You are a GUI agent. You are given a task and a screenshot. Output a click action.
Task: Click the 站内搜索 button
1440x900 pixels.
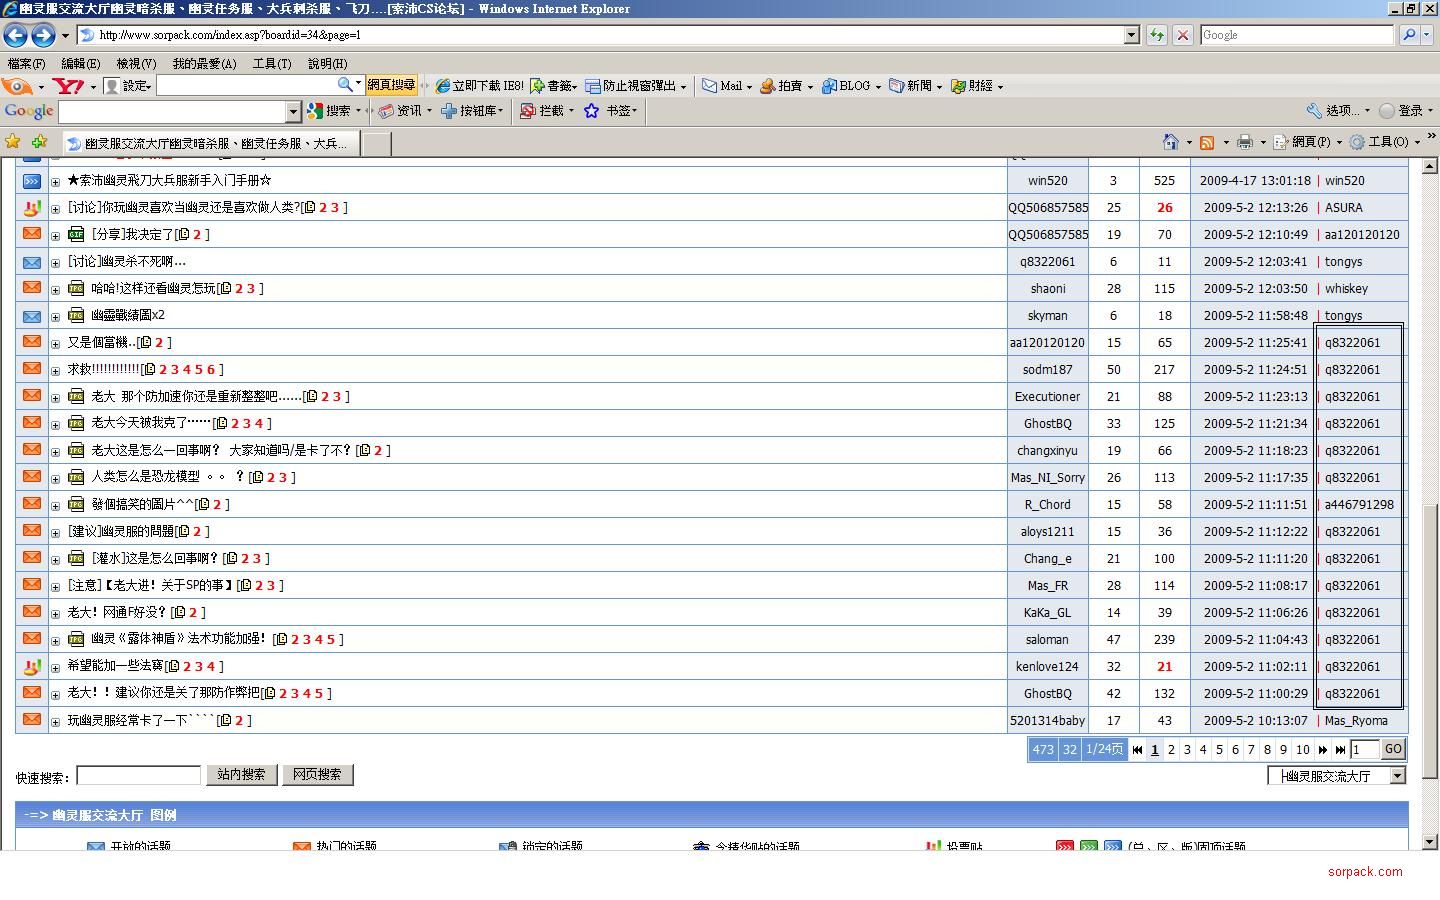[241, 775]
